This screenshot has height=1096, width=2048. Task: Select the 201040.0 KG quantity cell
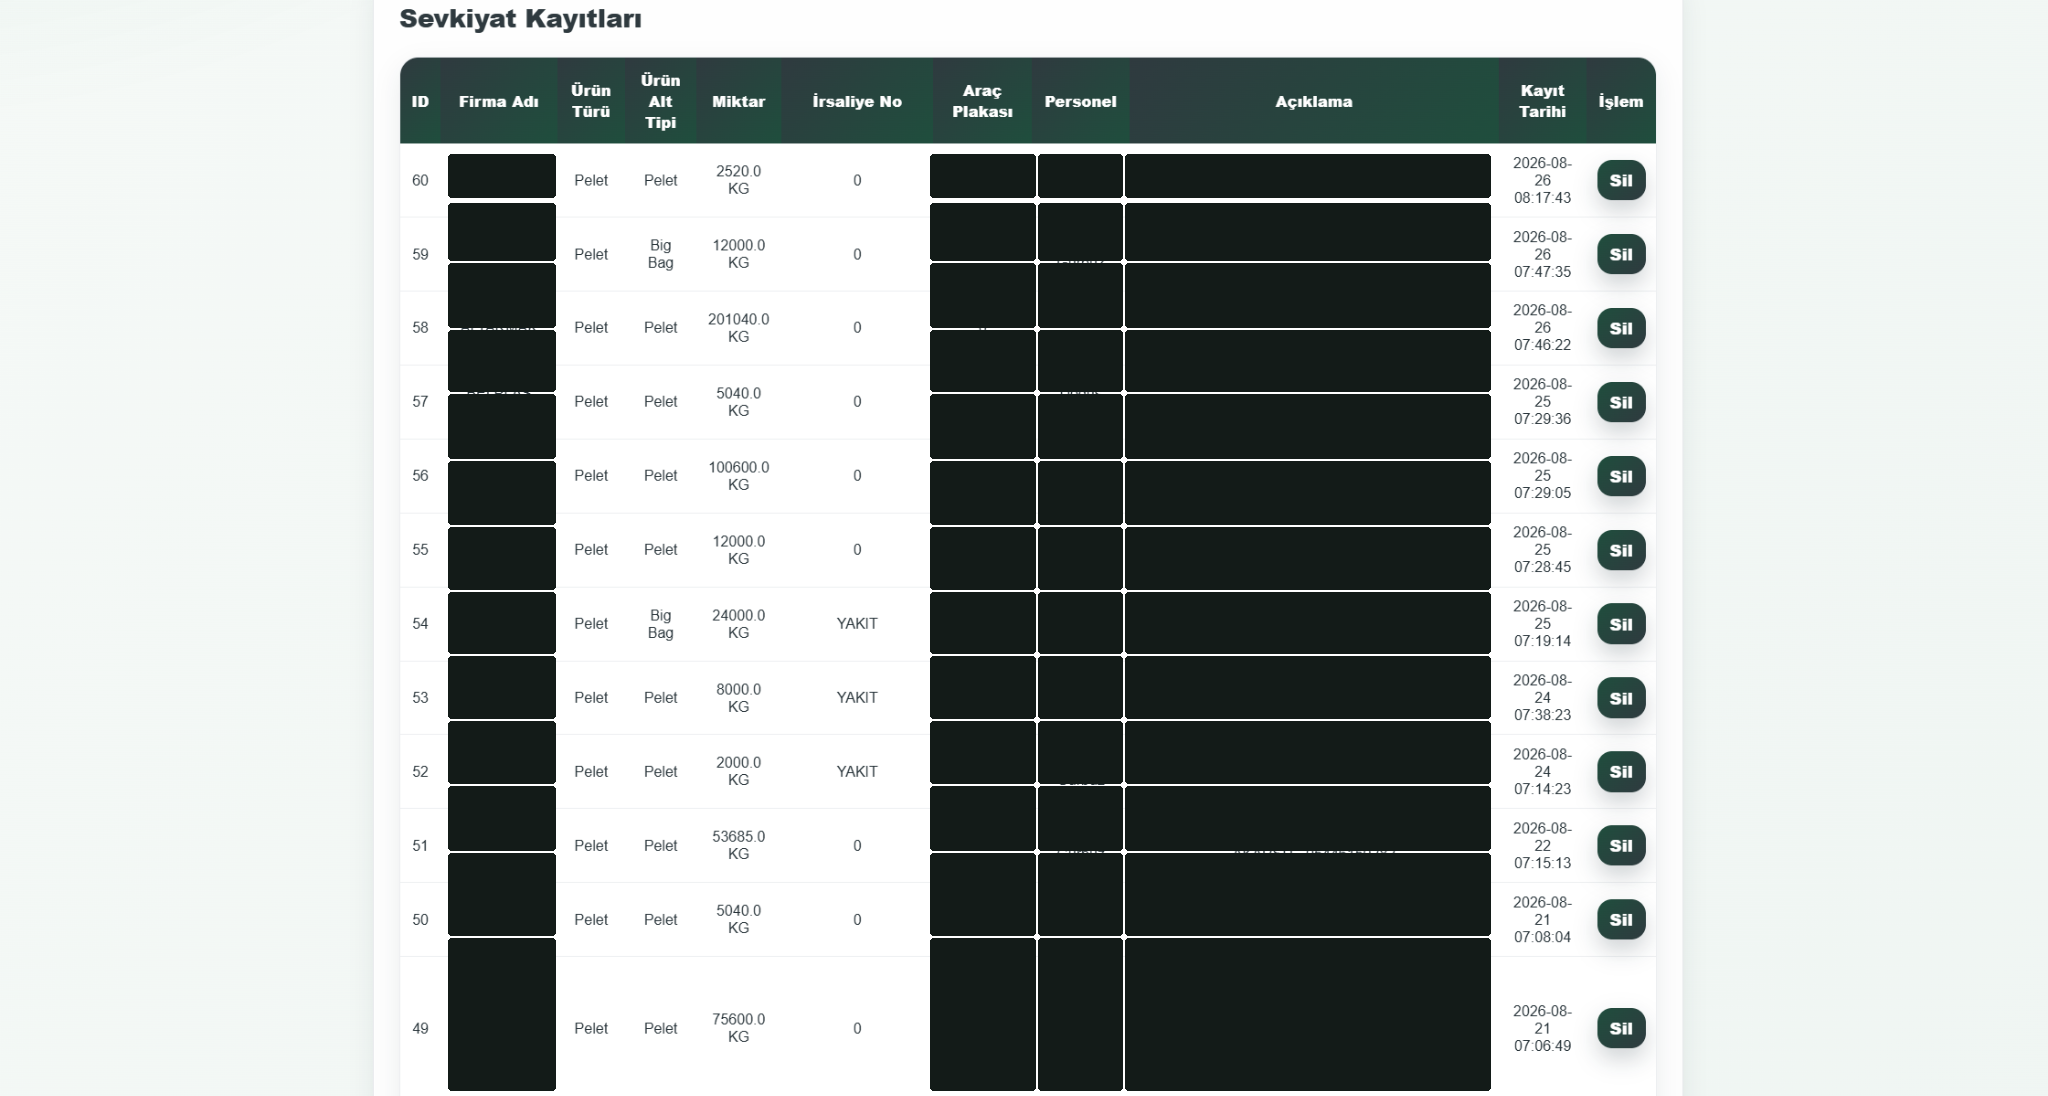coord(738,328)
